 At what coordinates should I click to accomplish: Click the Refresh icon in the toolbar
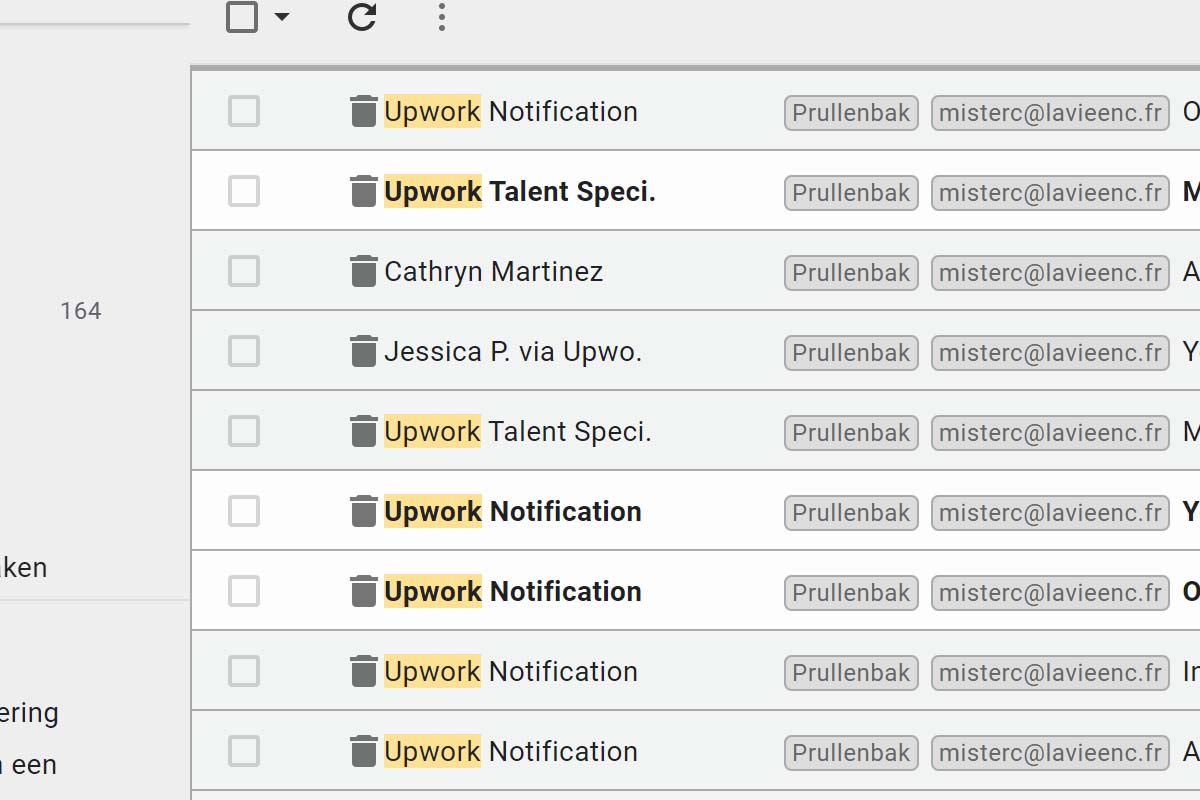coord(362,17)
